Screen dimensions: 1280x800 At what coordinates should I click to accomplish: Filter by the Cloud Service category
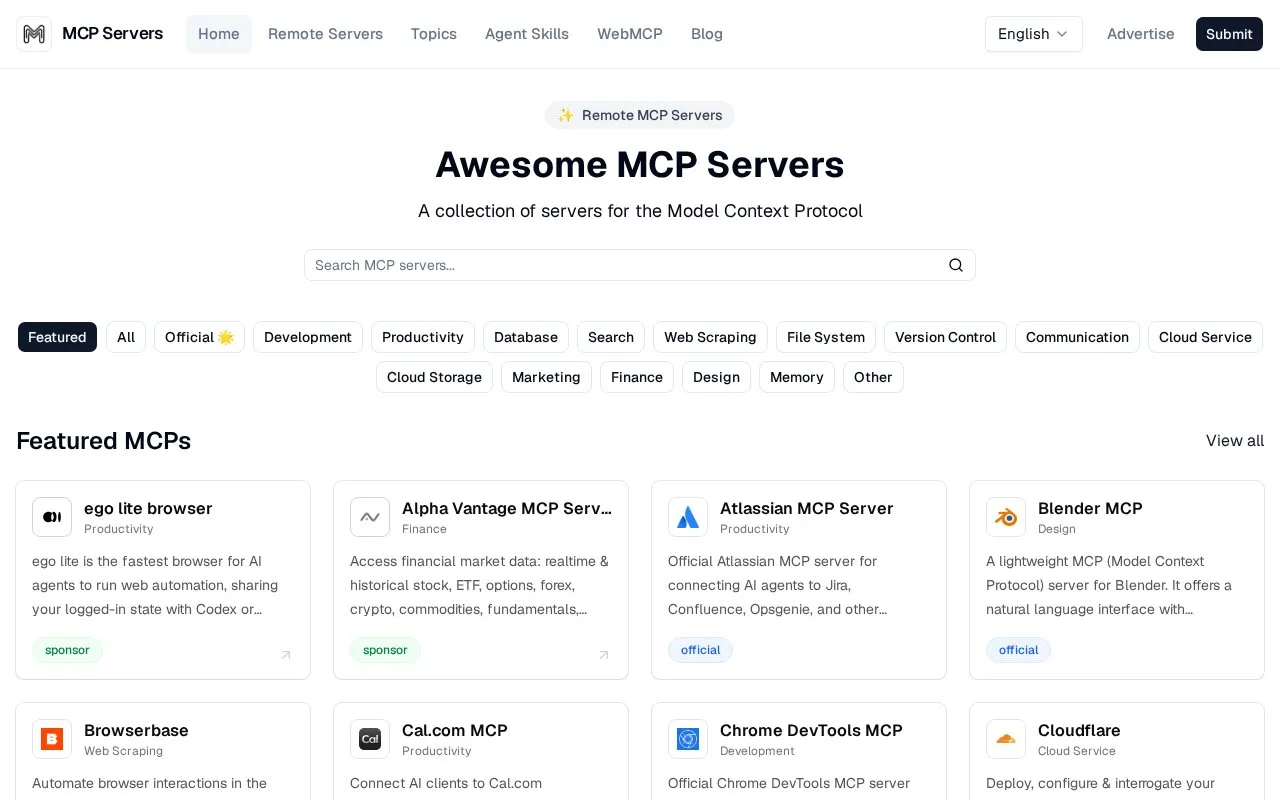[1205, 337]
